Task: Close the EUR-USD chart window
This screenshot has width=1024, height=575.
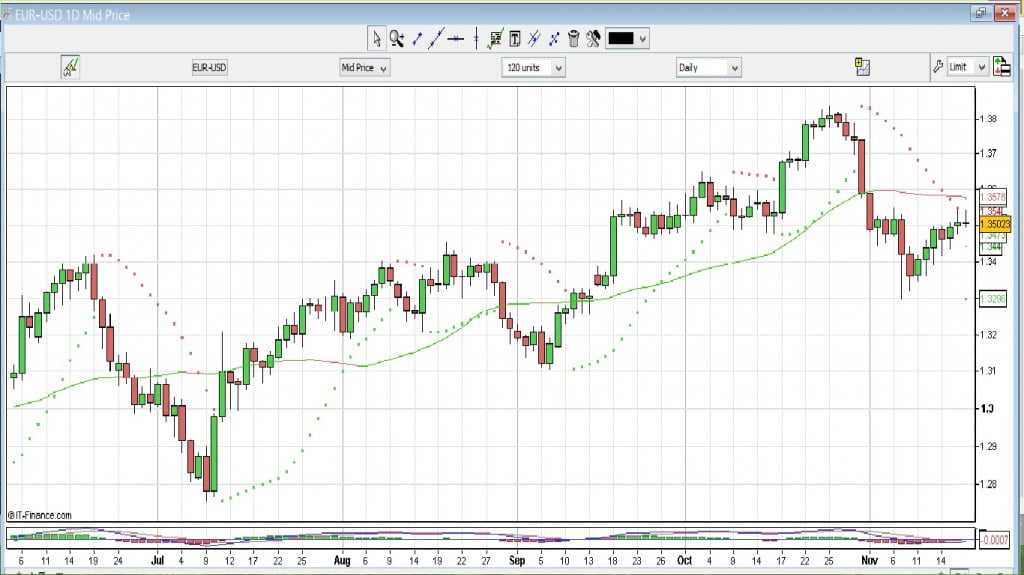Action: (x=1004, y=13)
